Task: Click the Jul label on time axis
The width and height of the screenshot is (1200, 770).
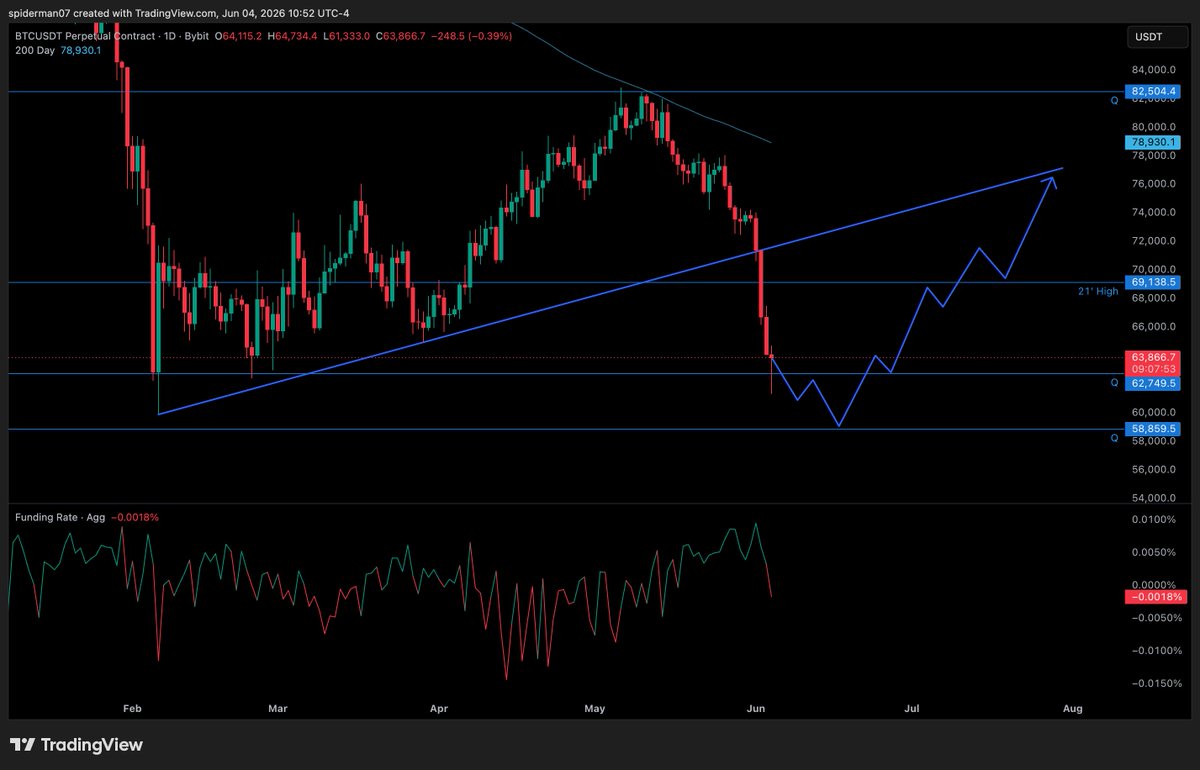Action: (912, 709)
